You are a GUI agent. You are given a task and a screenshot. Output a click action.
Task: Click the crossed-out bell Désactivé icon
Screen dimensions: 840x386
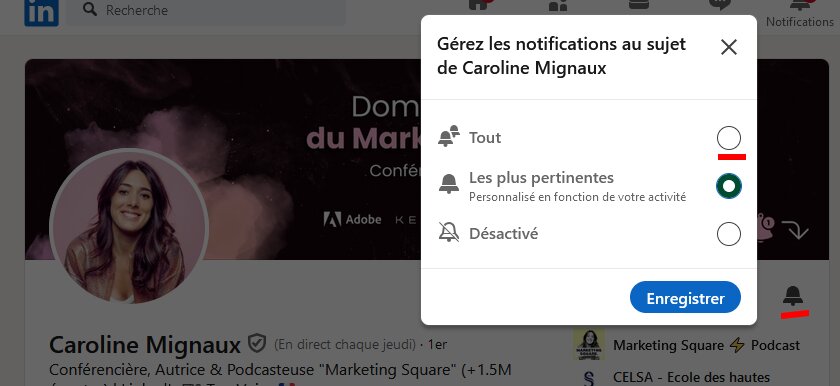click(x=449, y=232)
